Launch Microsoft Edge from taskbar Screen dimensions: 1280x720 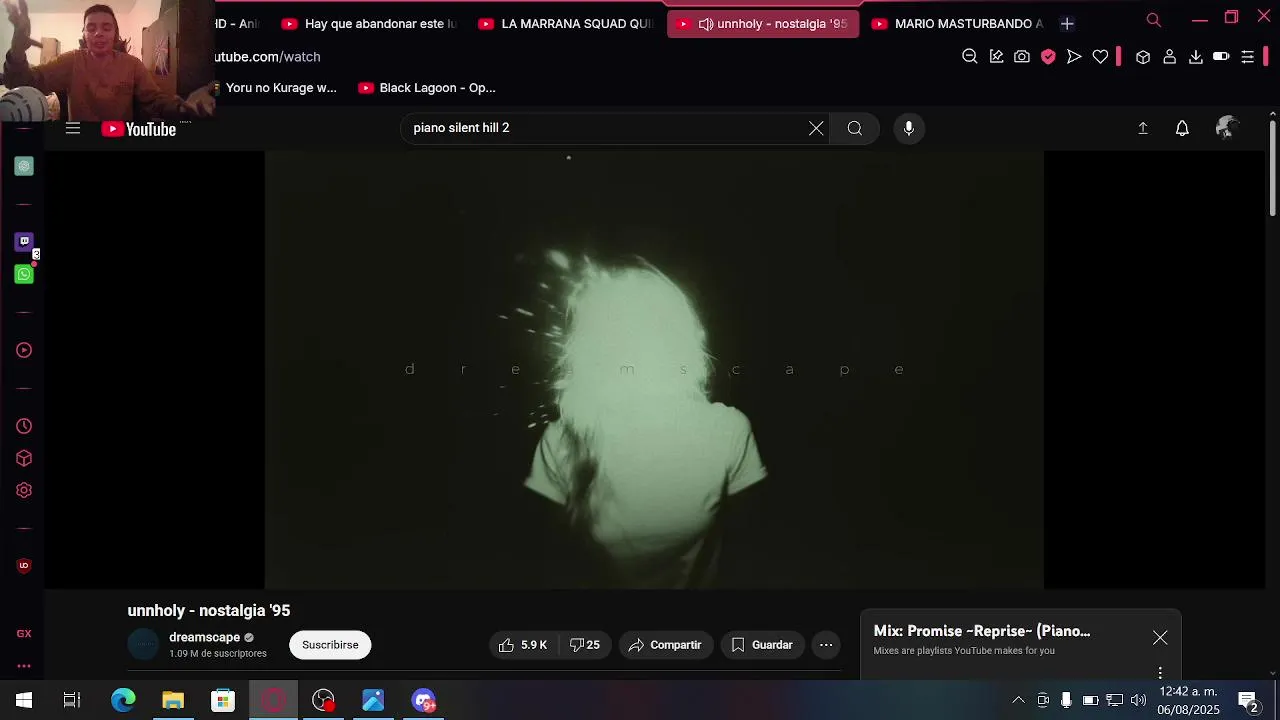[123, 700]
